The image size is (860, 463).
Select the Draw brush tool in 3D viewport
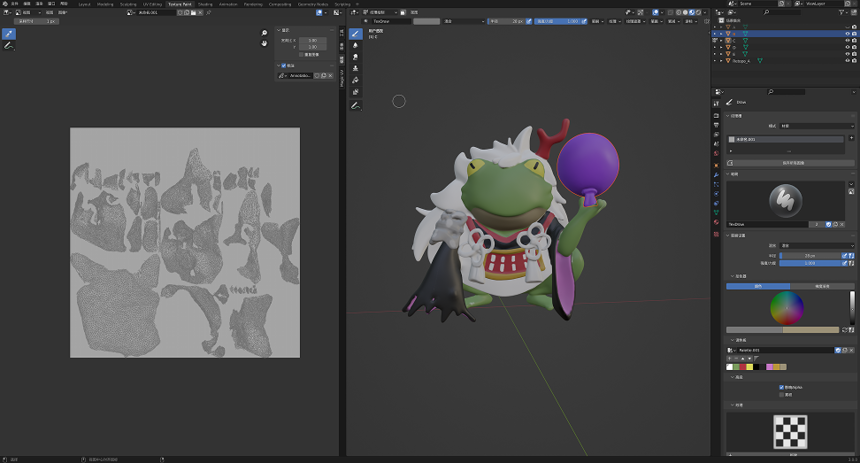click(355, 34)
